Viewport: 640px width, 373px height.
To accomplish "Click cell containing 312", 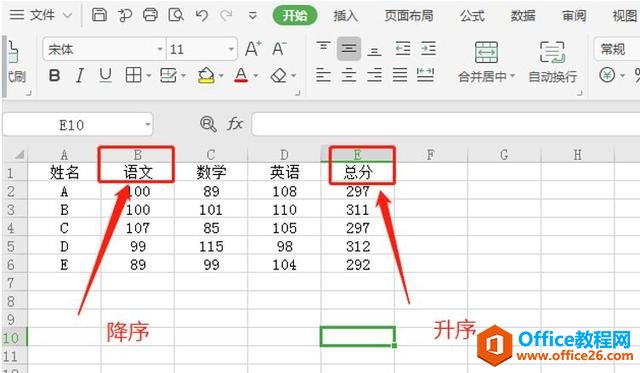I will [x=358, y=246].
